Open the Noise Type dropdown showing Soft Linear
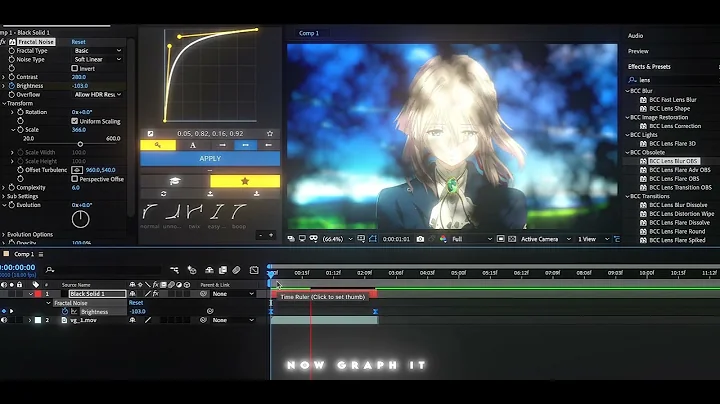This screenshot has width=720, height=404. coord(97,59)
